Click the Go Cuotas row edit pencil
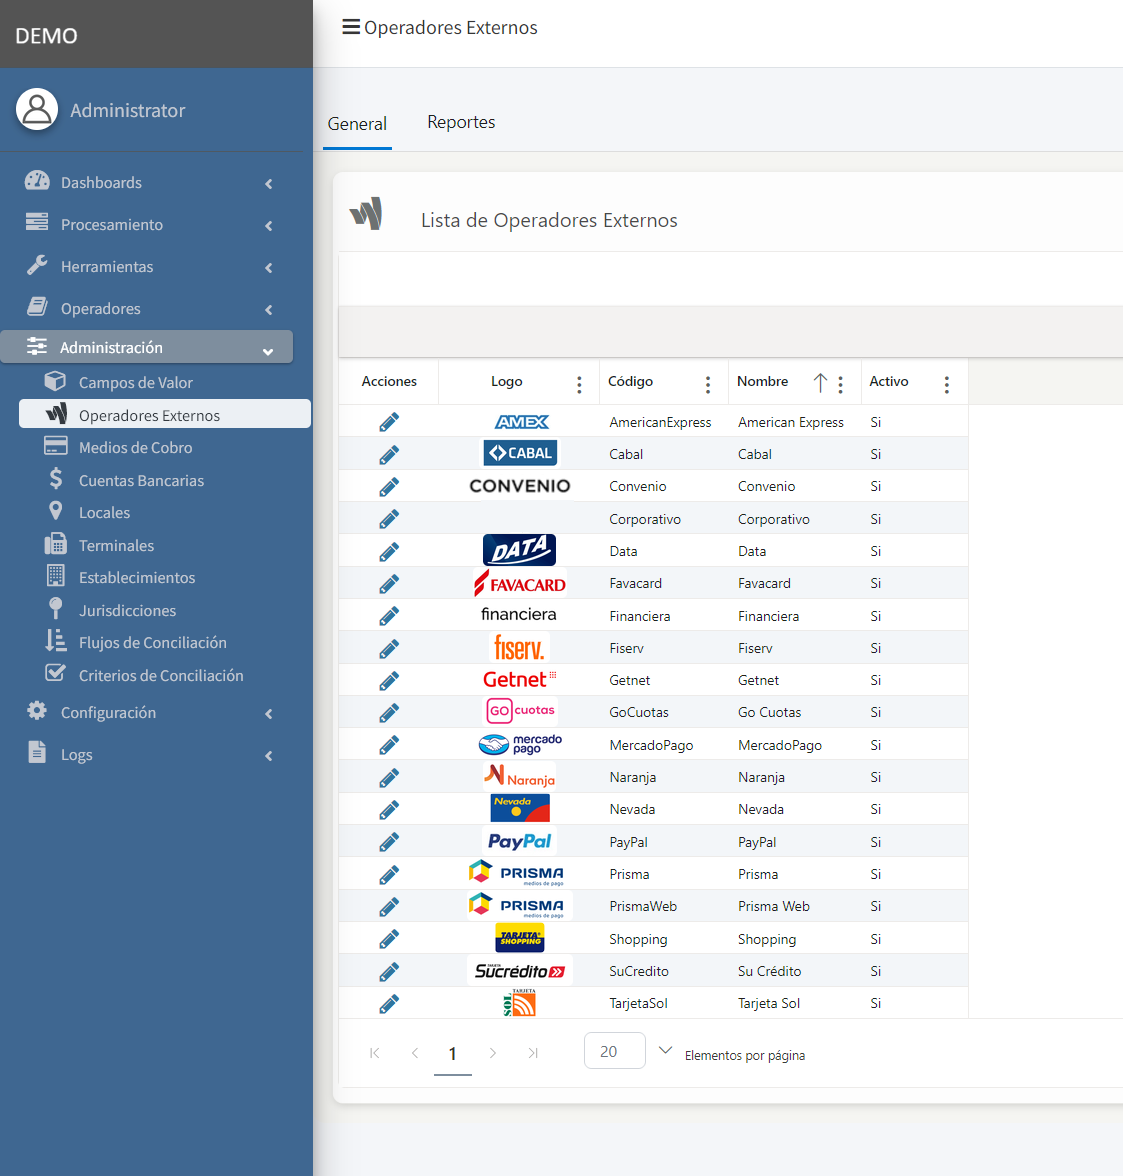 (389, 712)
